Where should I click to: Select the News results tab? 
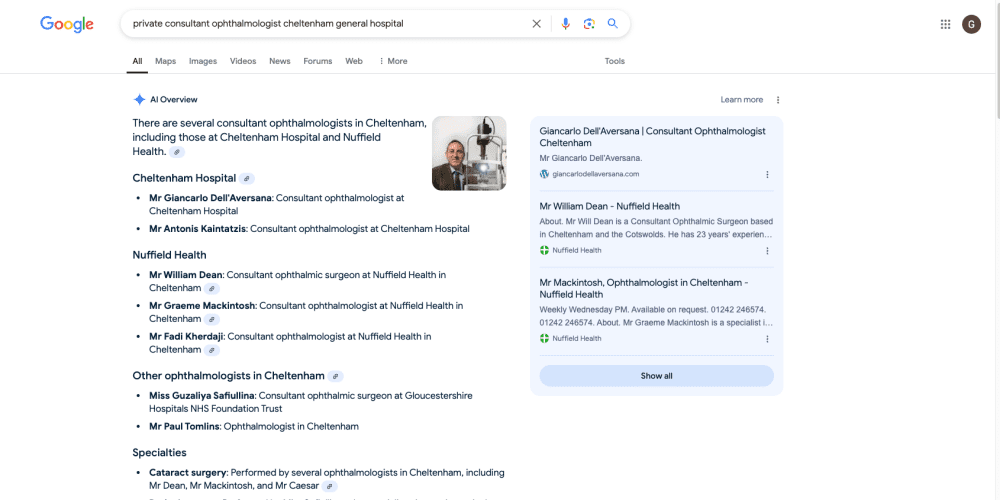click(280, 61)
